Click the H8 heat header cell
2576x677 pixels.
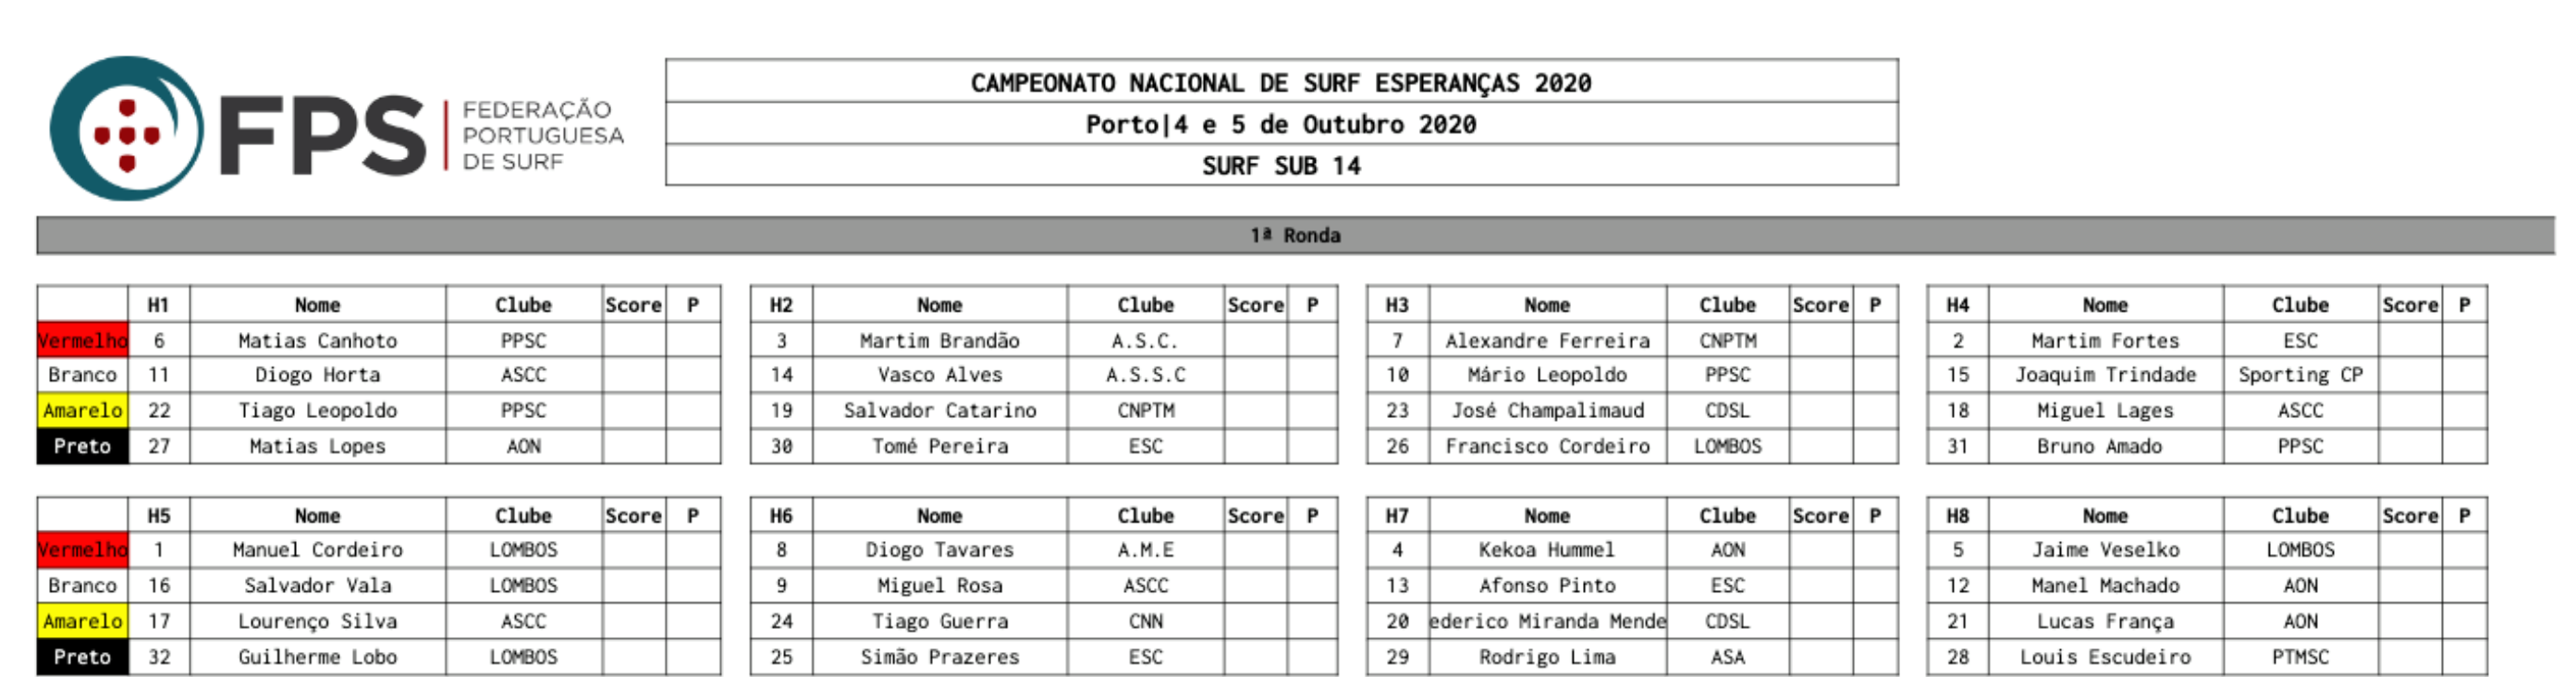coord(1957,516)
